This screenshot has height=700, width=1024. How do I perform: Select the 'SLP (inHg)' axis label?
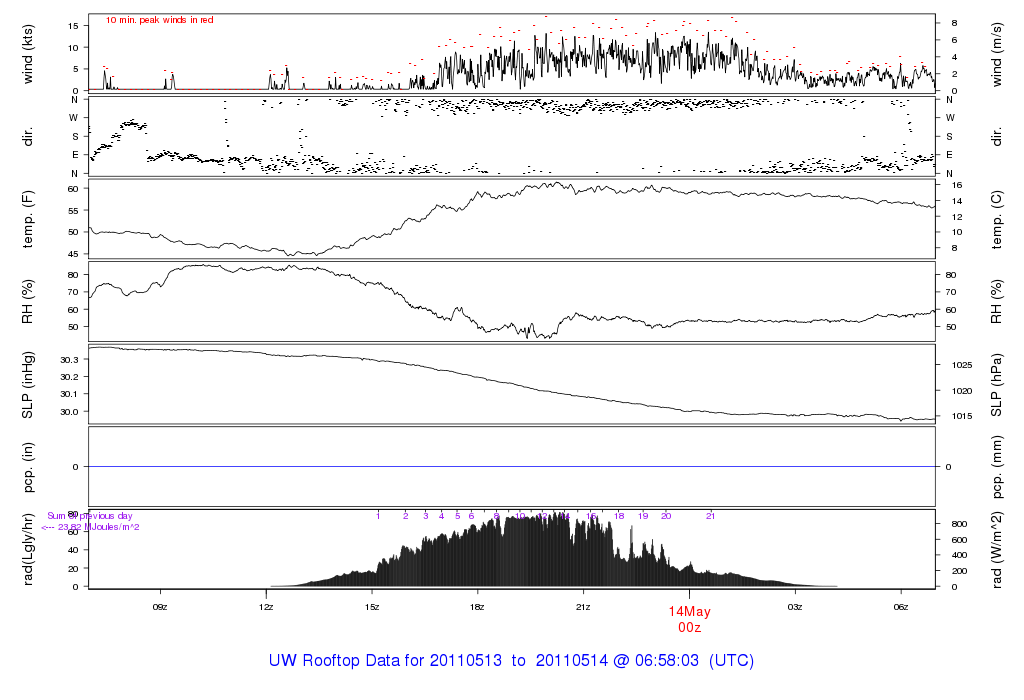pyautogui.click(x=27, y=385)
